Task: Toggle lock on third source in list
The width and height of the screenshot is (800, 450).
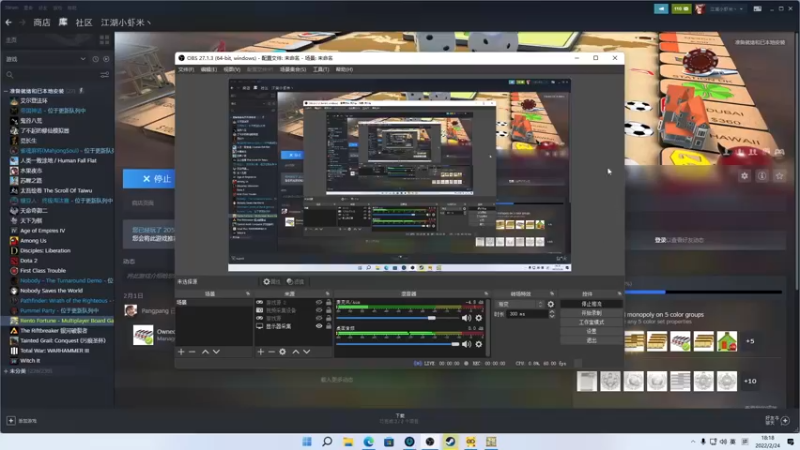Action: [329, 318]
